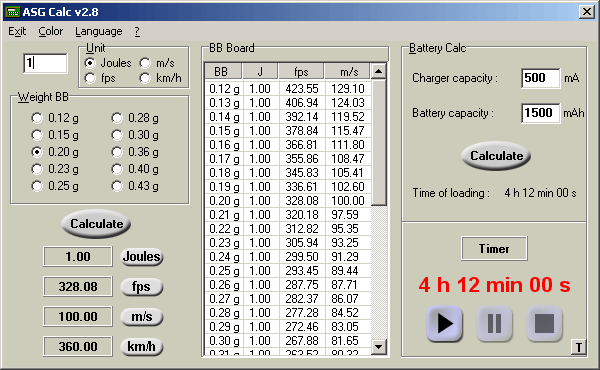Click Calculate button under Weight BB
The image size is (600, 370).
[96, 224]
